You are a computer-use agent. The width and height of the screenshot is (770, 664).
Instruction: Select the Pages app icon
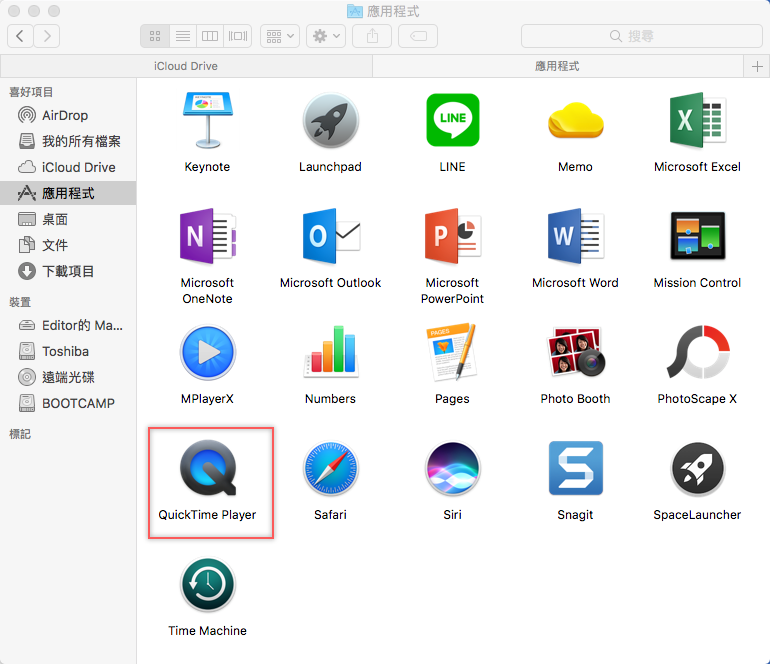(452, 352)
